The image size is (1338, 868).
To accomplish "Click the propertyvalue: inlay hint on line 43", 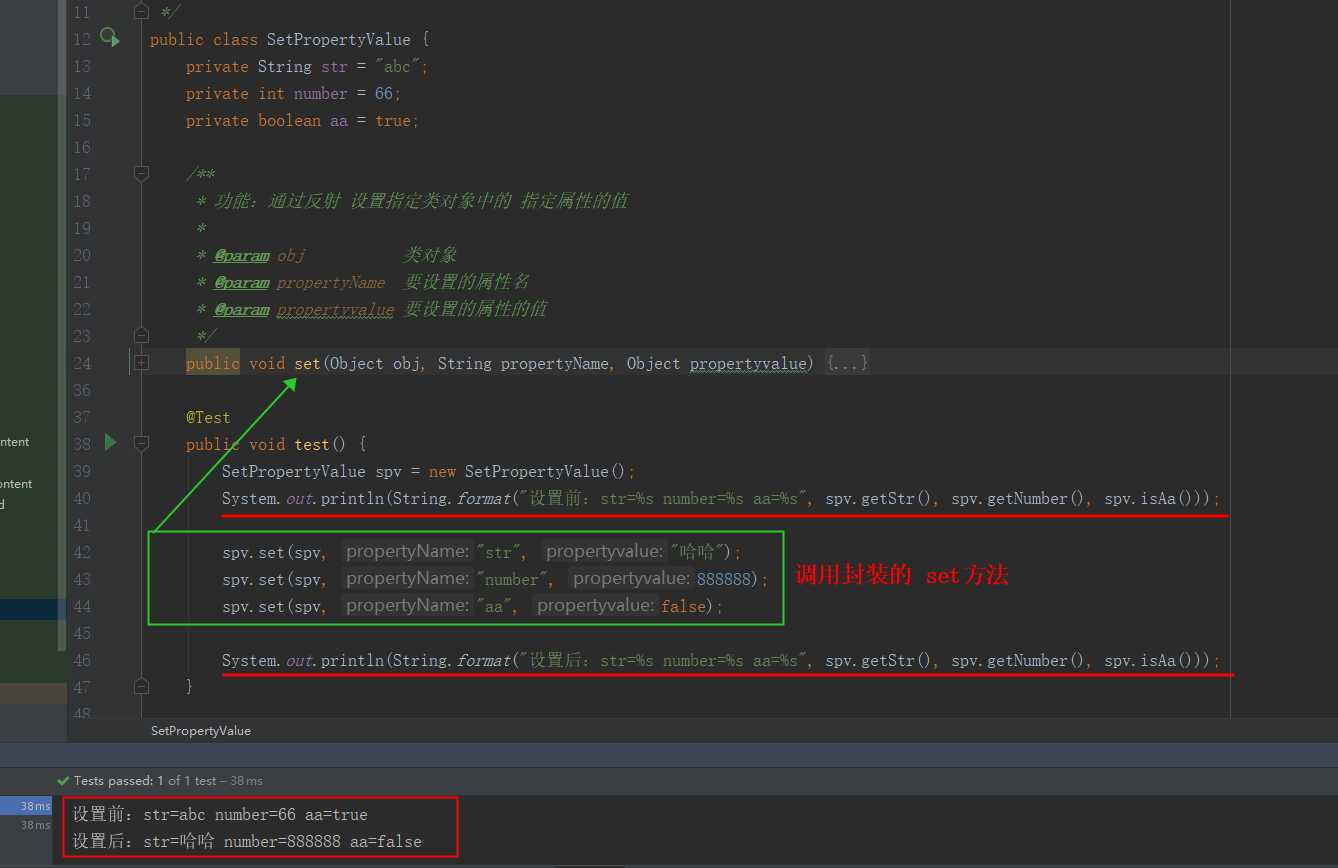I will point(632,579).
